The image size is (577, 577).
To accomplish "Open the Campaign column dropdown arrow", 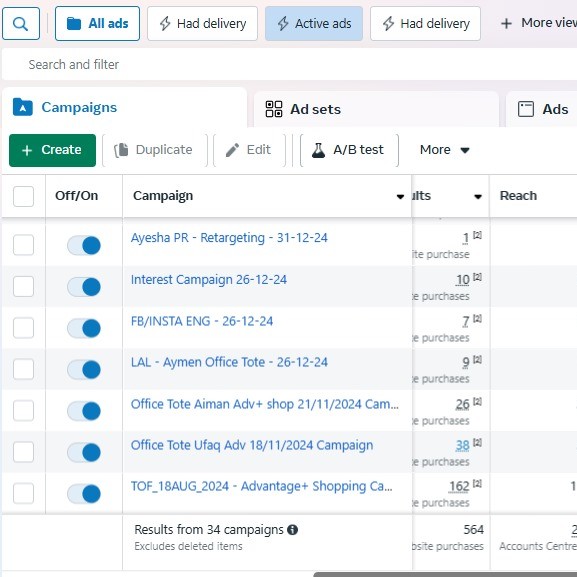I will pos(400,197).
